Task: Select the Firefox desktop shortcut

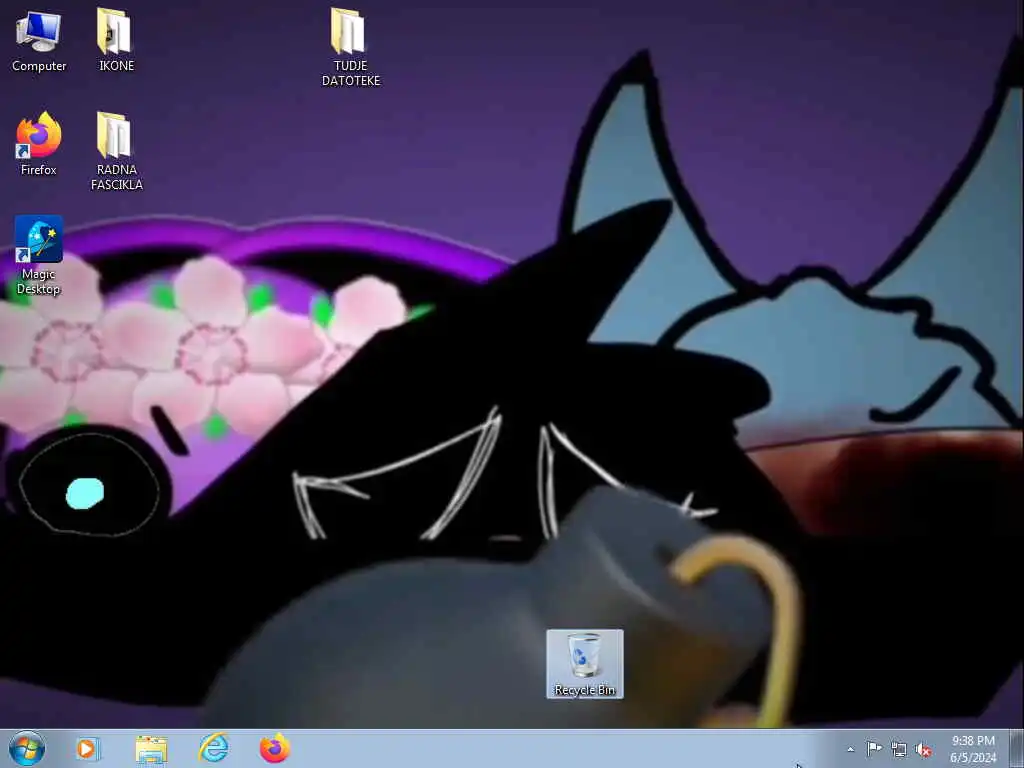Action: pos(39,144)
